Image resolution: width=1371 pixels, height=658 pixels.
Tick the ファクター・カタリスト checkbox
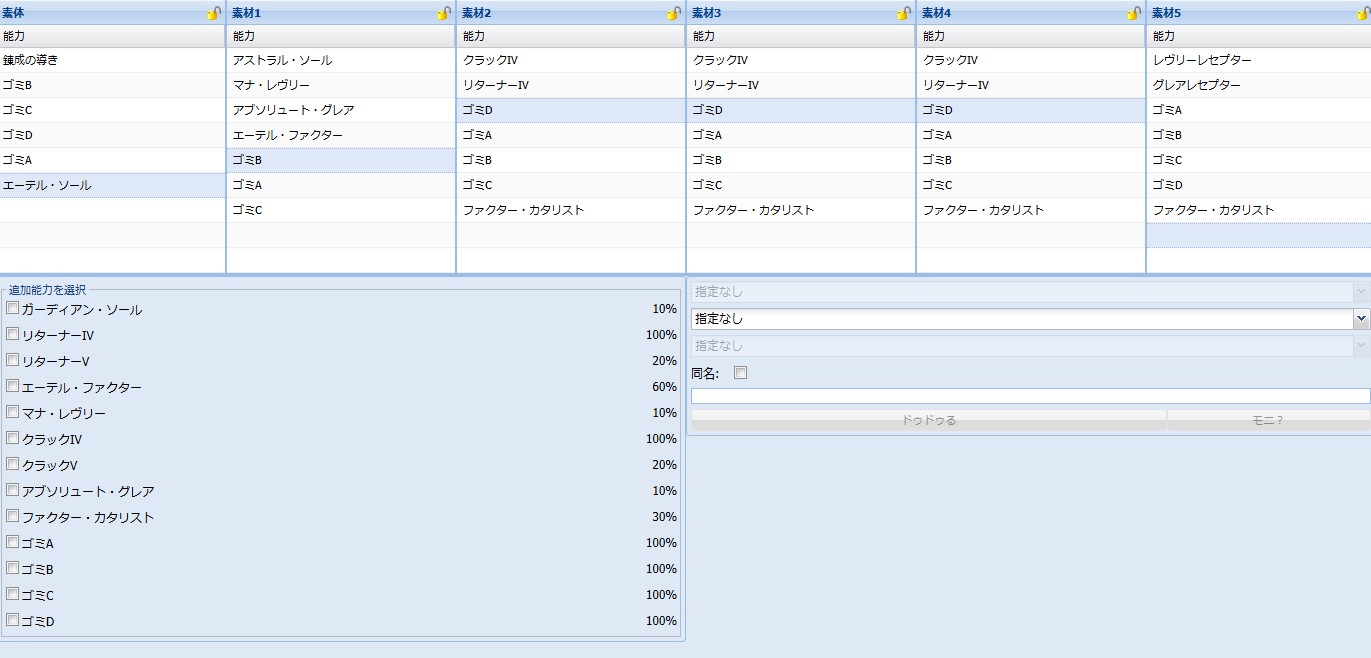pos(13,516)
